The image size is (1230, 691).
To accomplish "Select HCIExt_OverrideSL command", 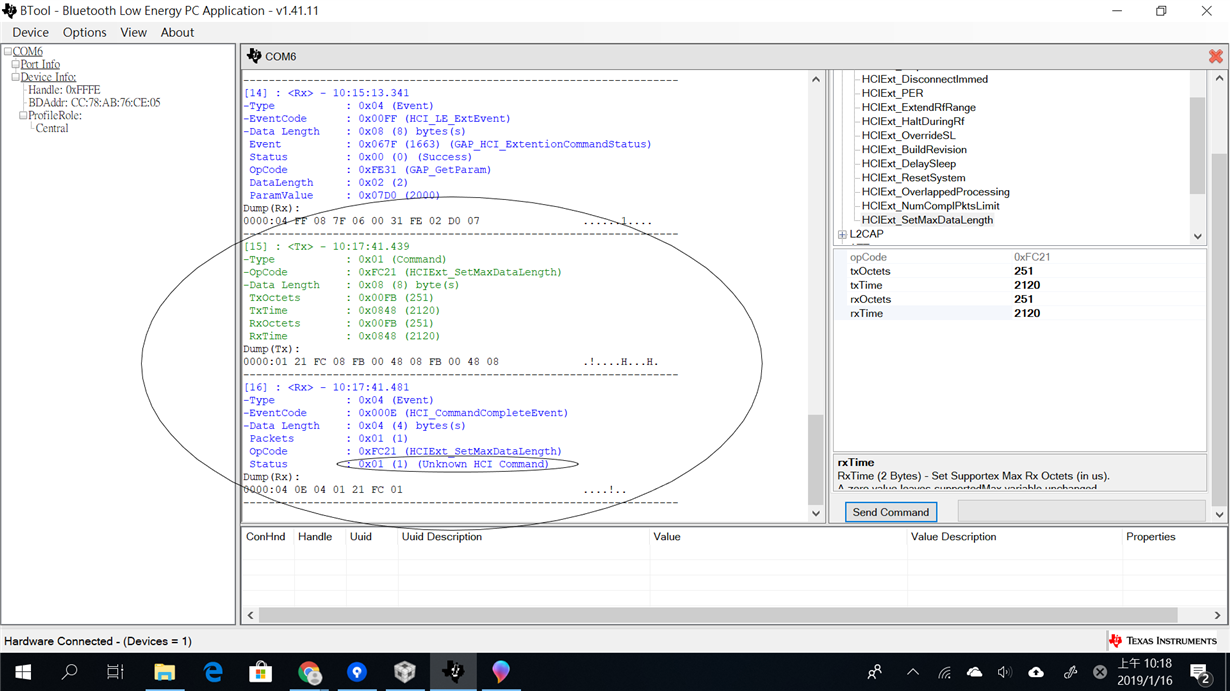I will click(x=908, y=135).
